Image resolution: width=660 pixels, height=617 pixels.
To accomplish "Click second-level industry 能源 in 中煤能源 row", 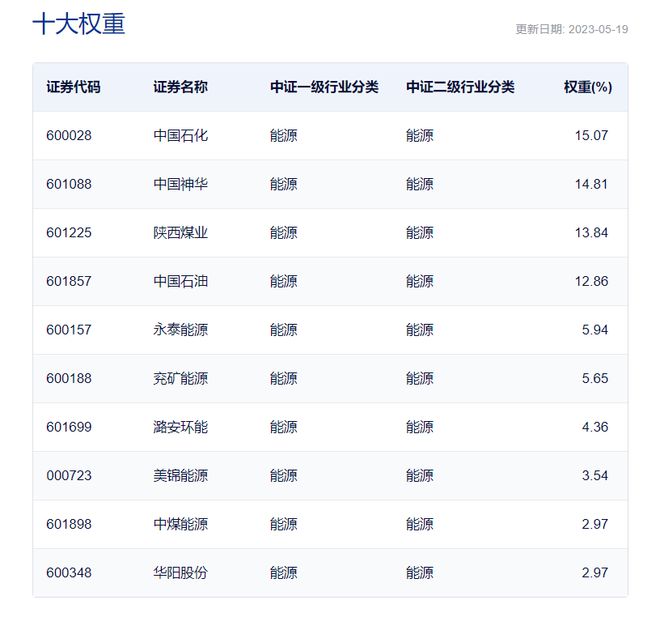I will [x=420, y=524].
